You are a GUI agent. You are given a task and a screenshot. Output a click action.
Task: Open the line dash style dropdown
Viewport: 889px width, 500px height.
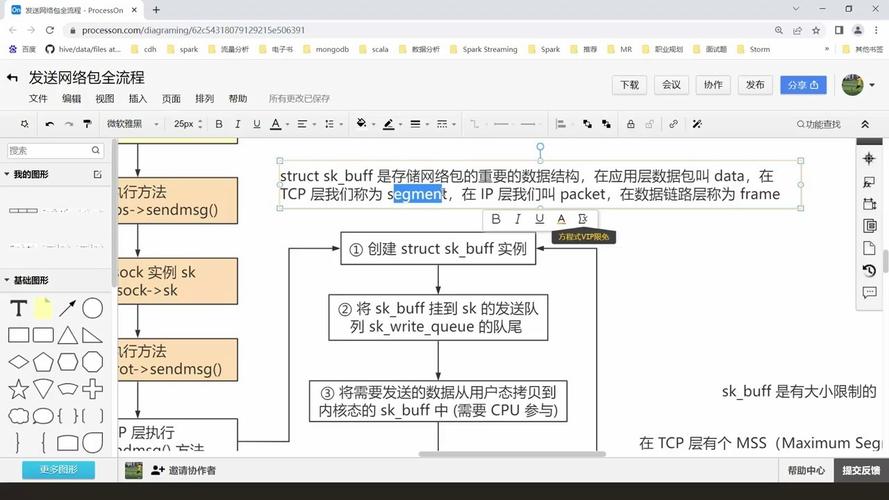446,124
